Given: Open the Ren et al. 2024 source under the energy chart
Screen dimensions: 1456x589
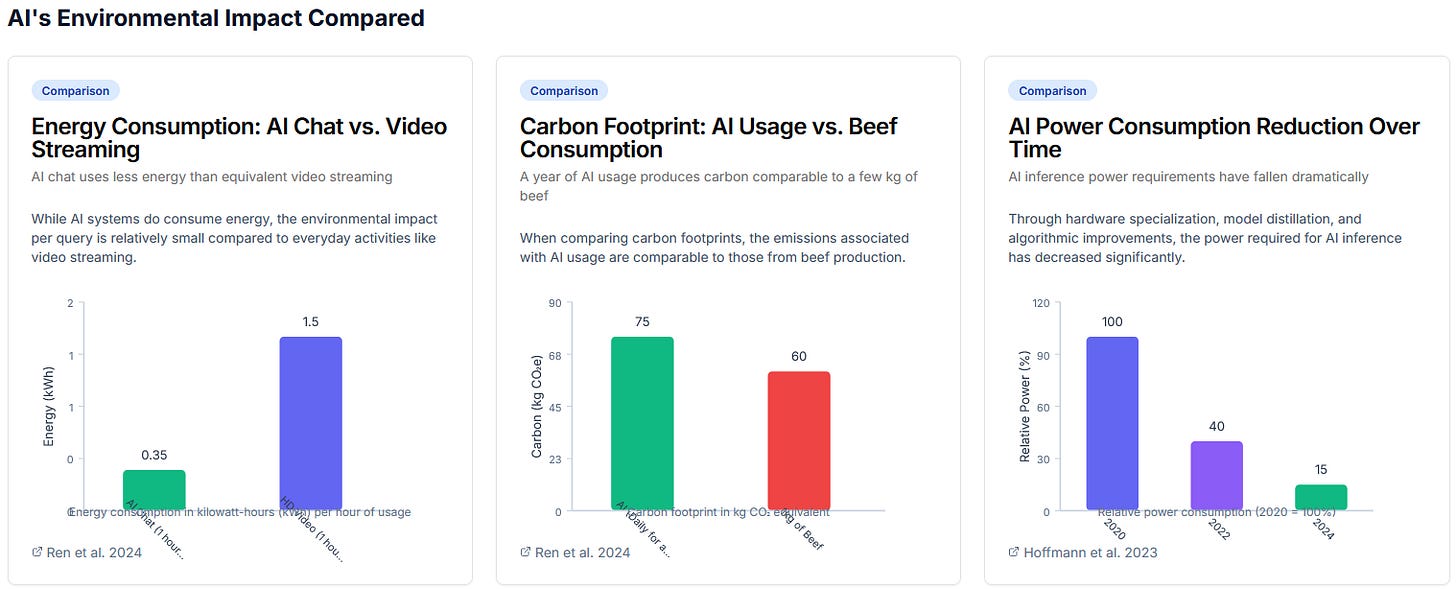Looking at the screenshot, I should (94, 552).
